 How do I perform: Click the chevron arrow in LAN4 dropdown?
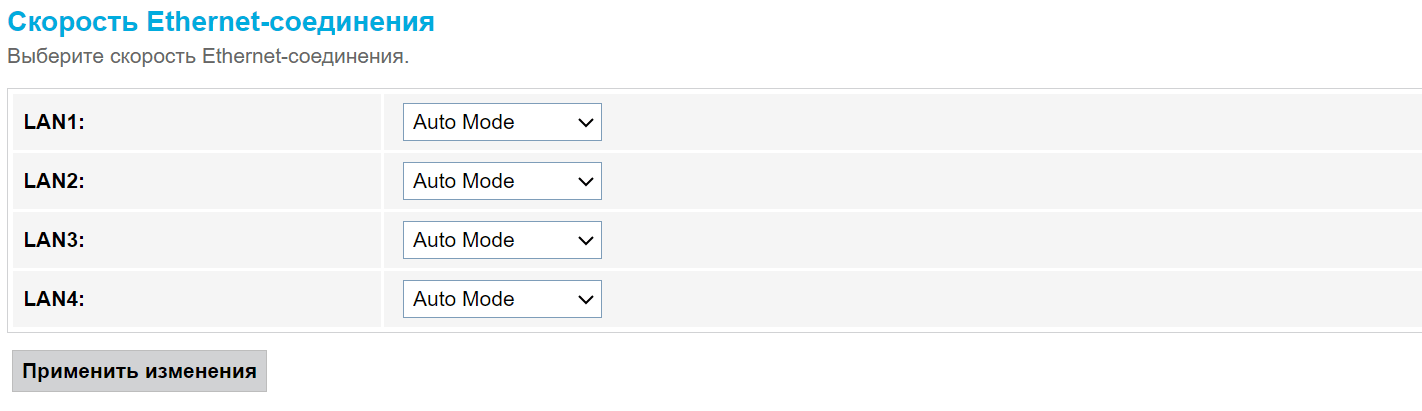[585, 300]
